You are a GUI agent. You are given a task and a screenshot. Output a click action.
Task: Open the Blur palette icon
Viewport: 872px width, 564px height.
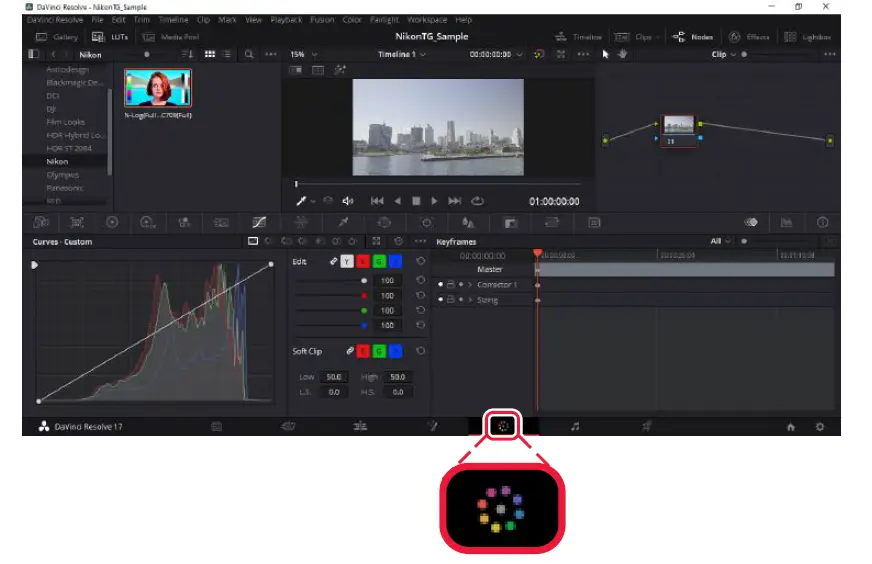(468, 222)
